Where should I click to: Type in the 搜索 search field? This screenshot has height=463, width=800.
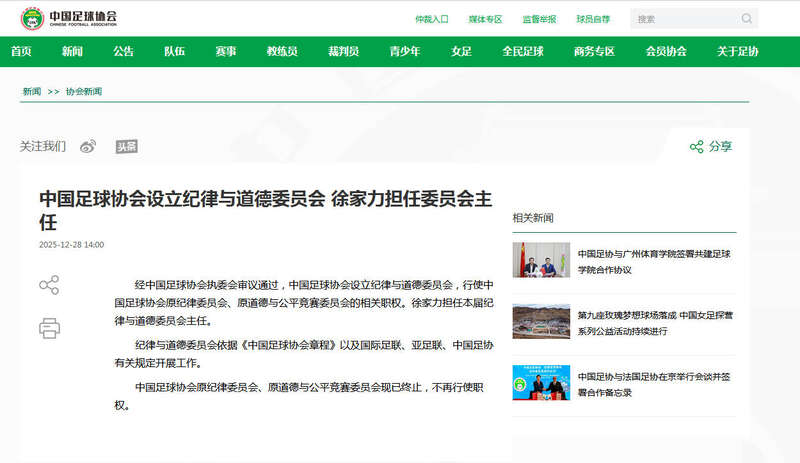pyautogui.click(x=685, y=19)
